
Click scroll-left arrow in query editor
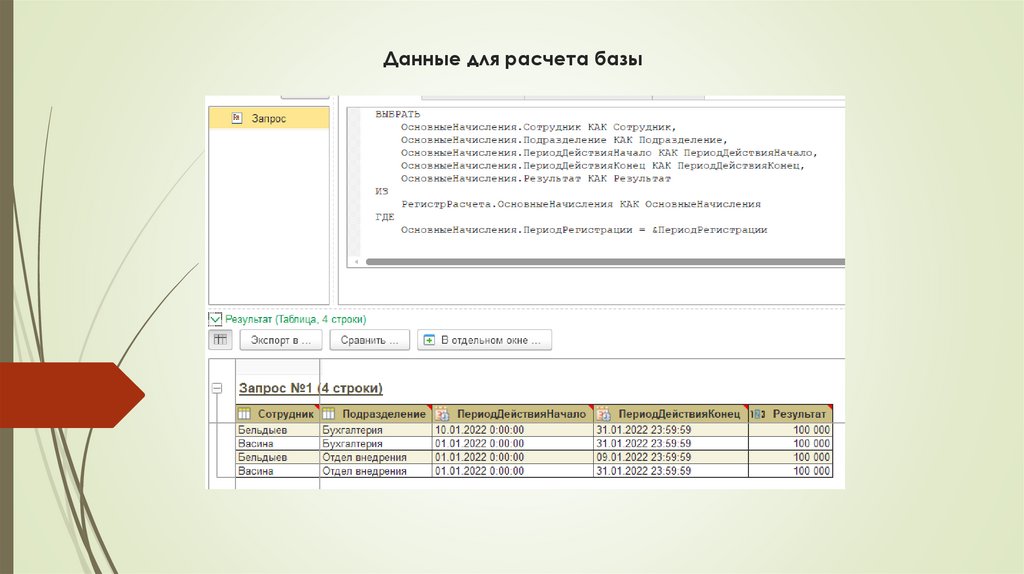pyautogui.click(x=355, y=262)
